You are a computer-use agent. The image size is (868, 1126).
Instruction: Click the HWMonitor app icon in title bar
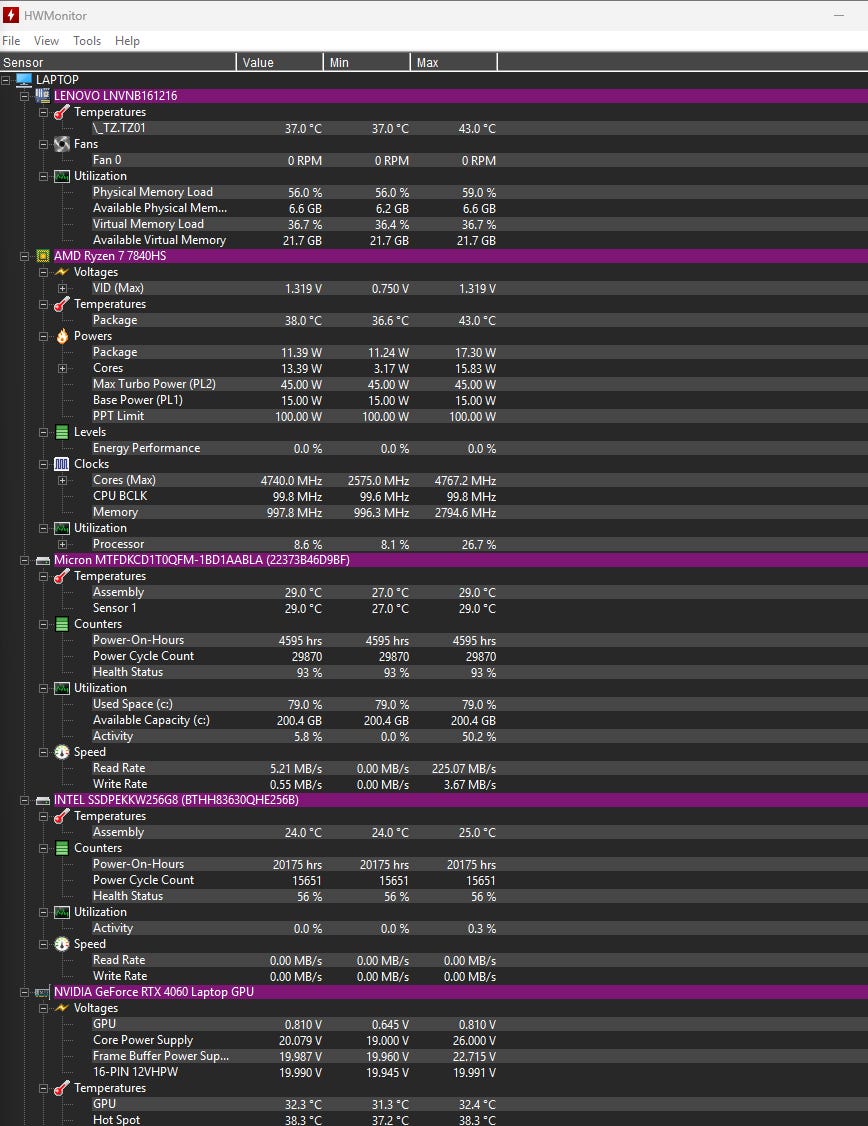(x=11, y=15)
